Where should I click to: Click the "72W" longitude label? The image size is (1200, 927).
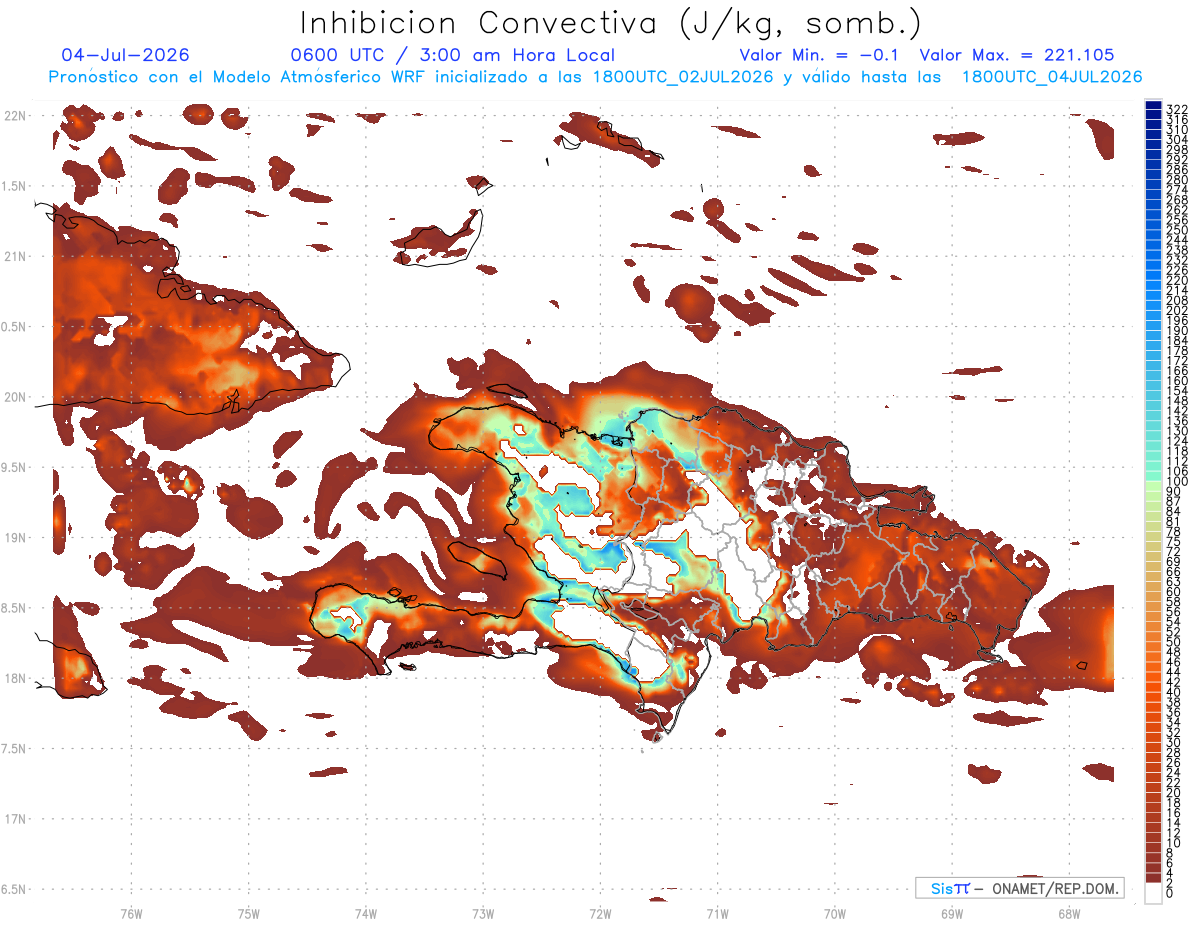pyautogui.click(x=600, y=913)
